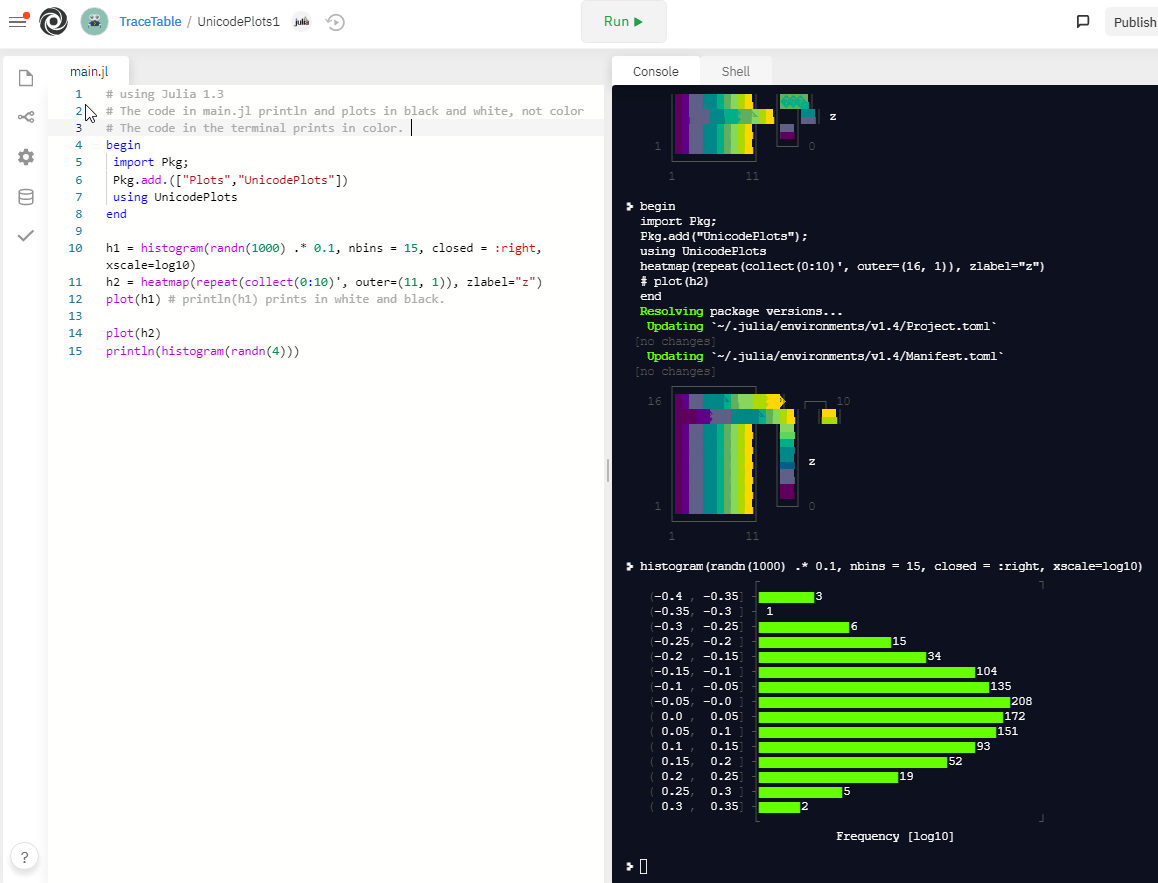Viewport: 1158px width, 883px height.
Task: Click the '# using Julia 1.3' comment
Action: pos(165,94)
